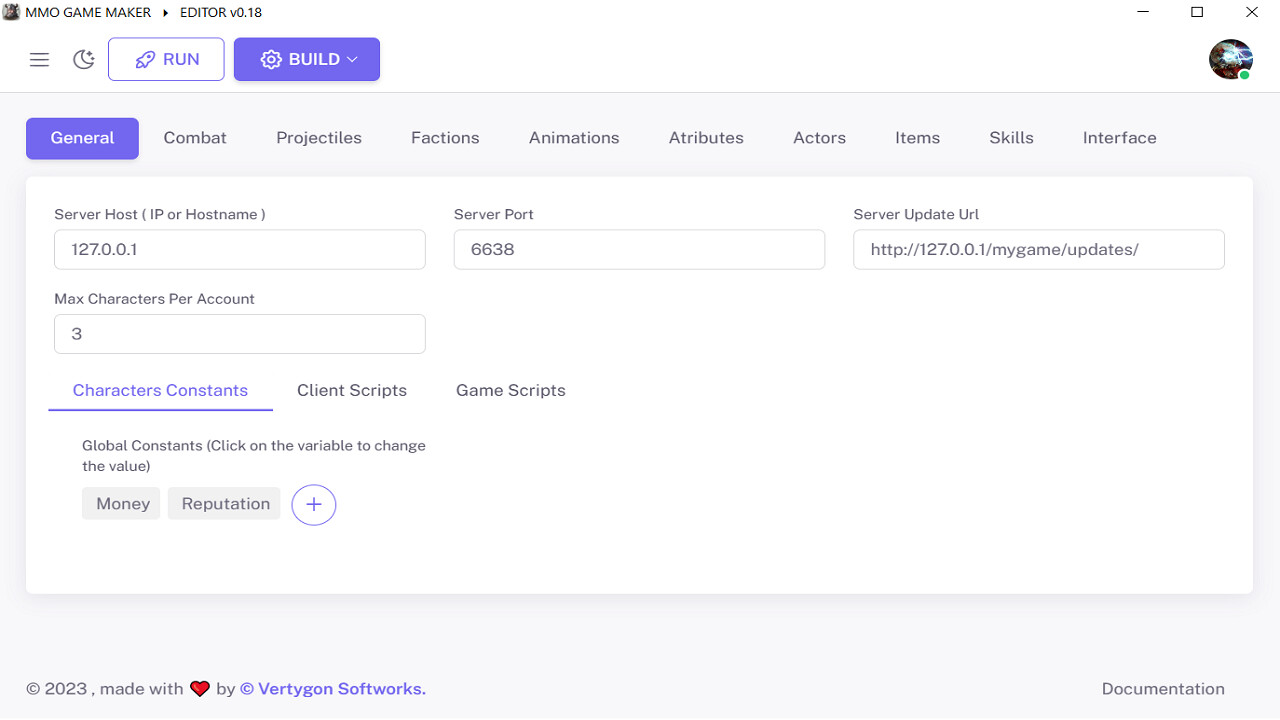Edit the Money constant value
1280x720 pixels.
pyautogui.click(x=120, y=503)
